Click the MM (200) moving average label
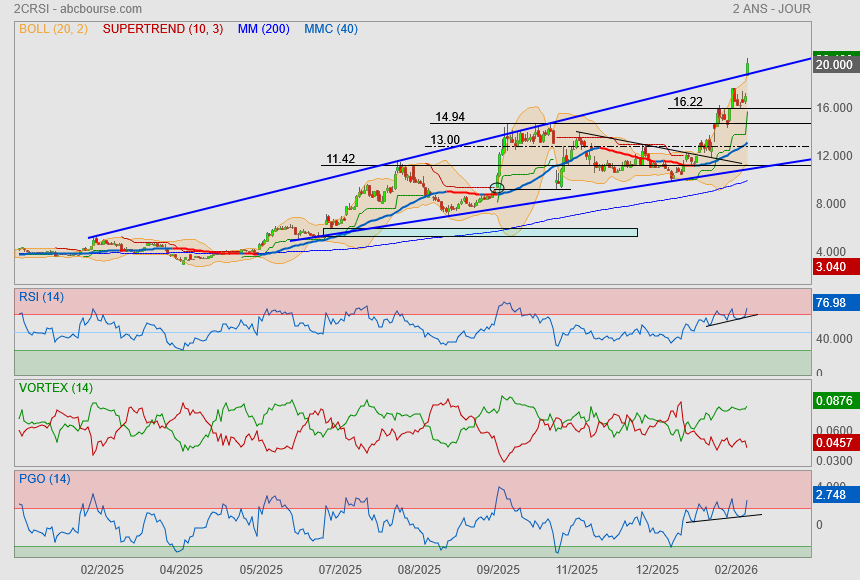 point(263,29)
